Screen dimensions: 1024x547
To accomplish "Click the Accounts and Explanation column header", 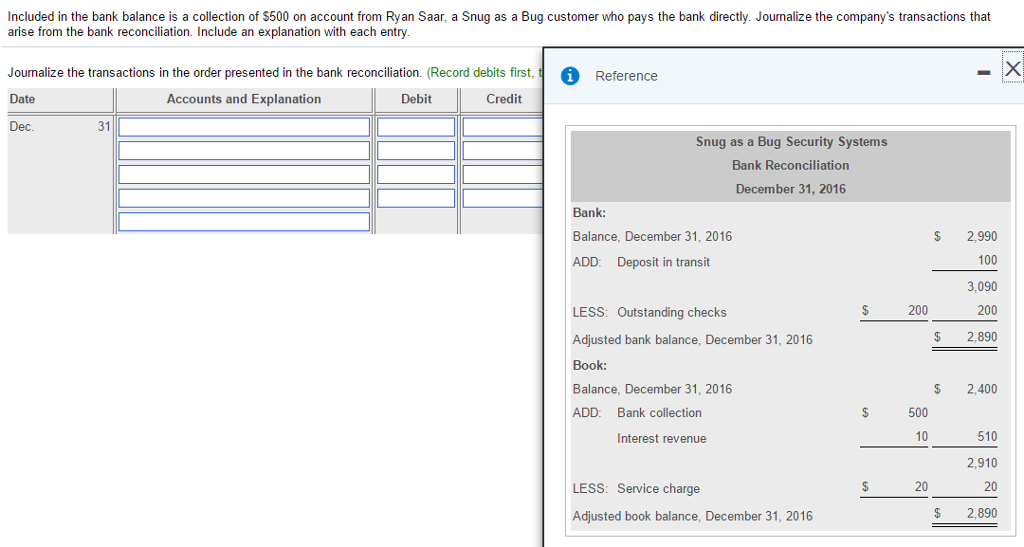I will (x=244, y=99).
